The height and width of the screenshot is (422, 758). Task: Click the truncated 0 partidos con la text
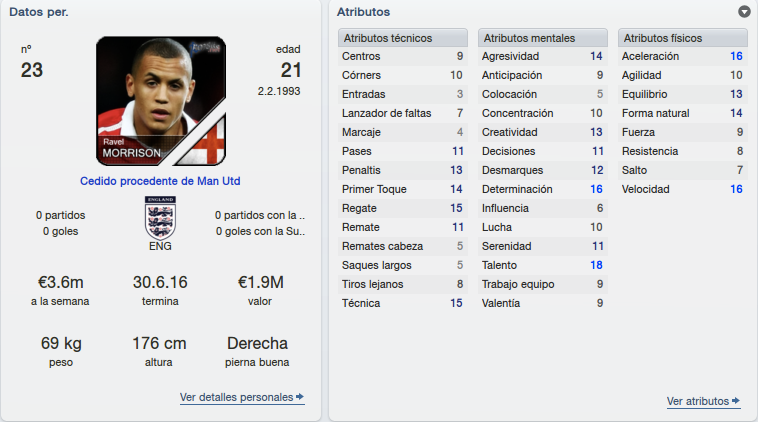click(x=260, y=215)
